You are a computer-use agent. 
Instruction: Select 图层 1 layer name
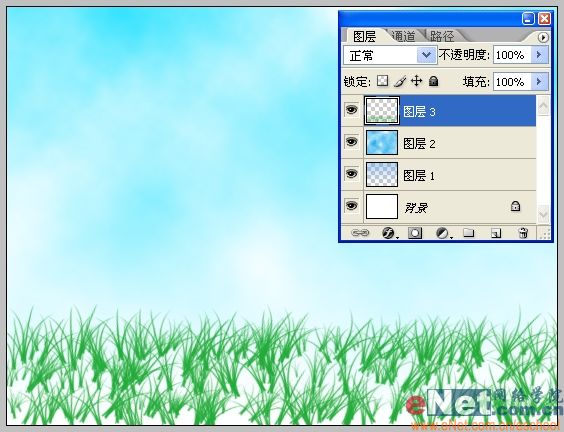point(419,176)
